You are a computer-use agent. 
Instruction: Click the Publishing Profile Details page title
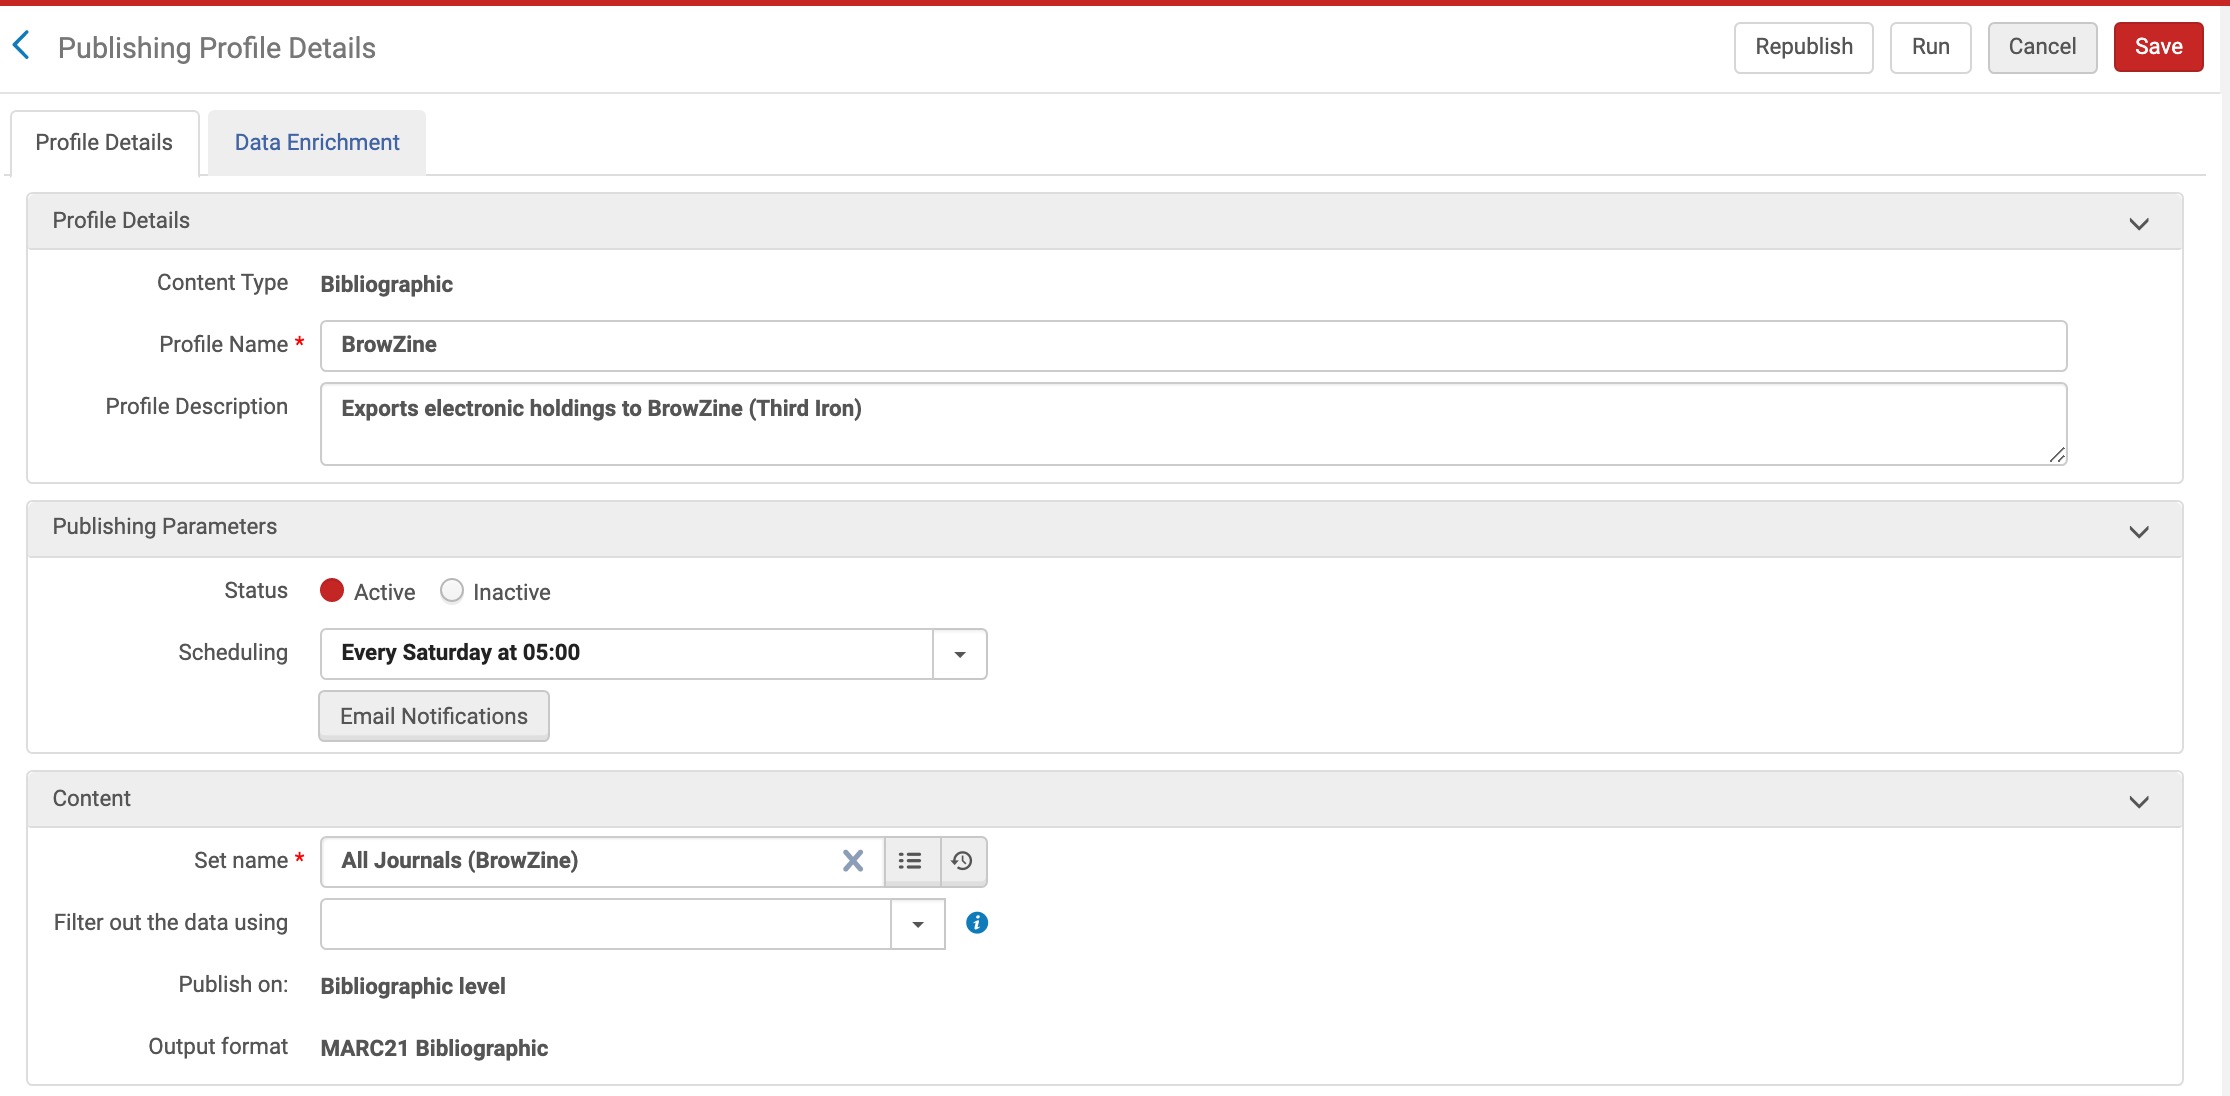217,48
